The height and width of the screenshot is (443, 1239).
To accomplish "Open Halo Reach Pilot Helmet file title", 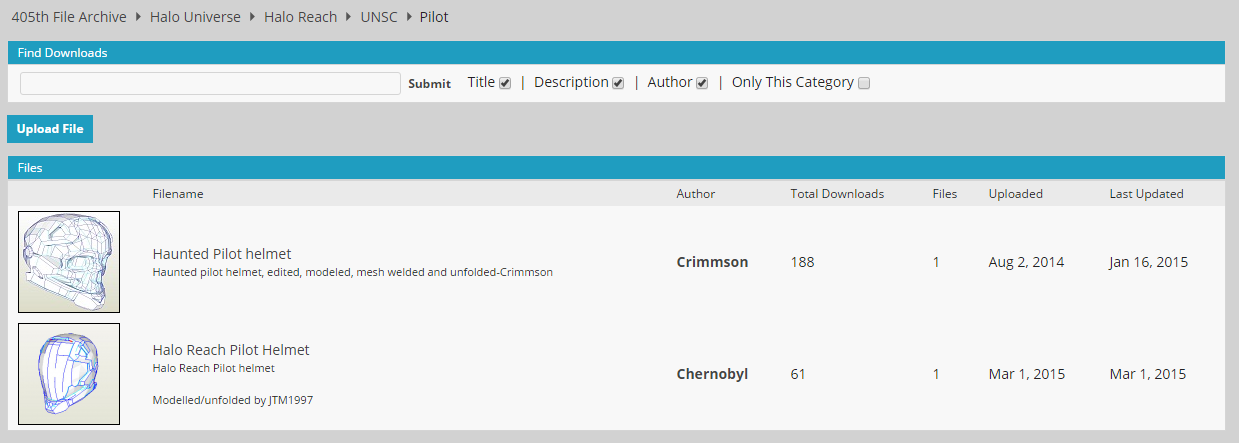I will [231, 350].
